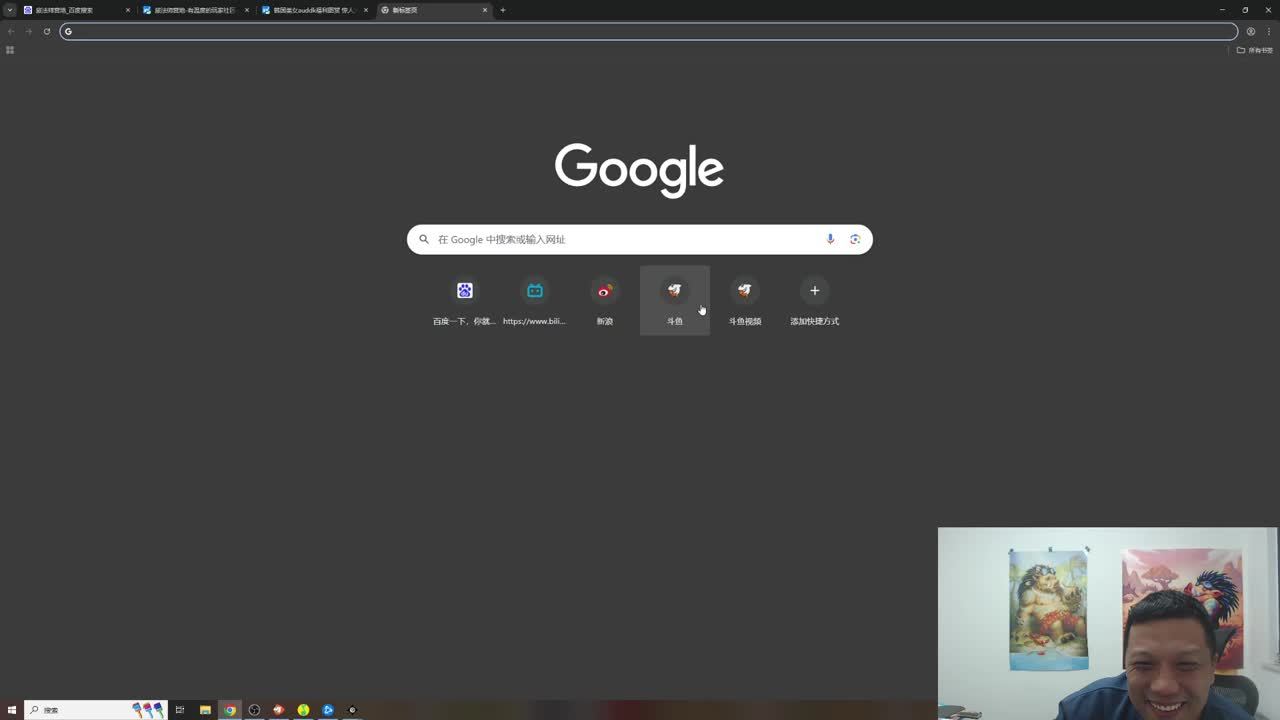Open the 斗鱼视频 shortcut tile

click(745, 299)
